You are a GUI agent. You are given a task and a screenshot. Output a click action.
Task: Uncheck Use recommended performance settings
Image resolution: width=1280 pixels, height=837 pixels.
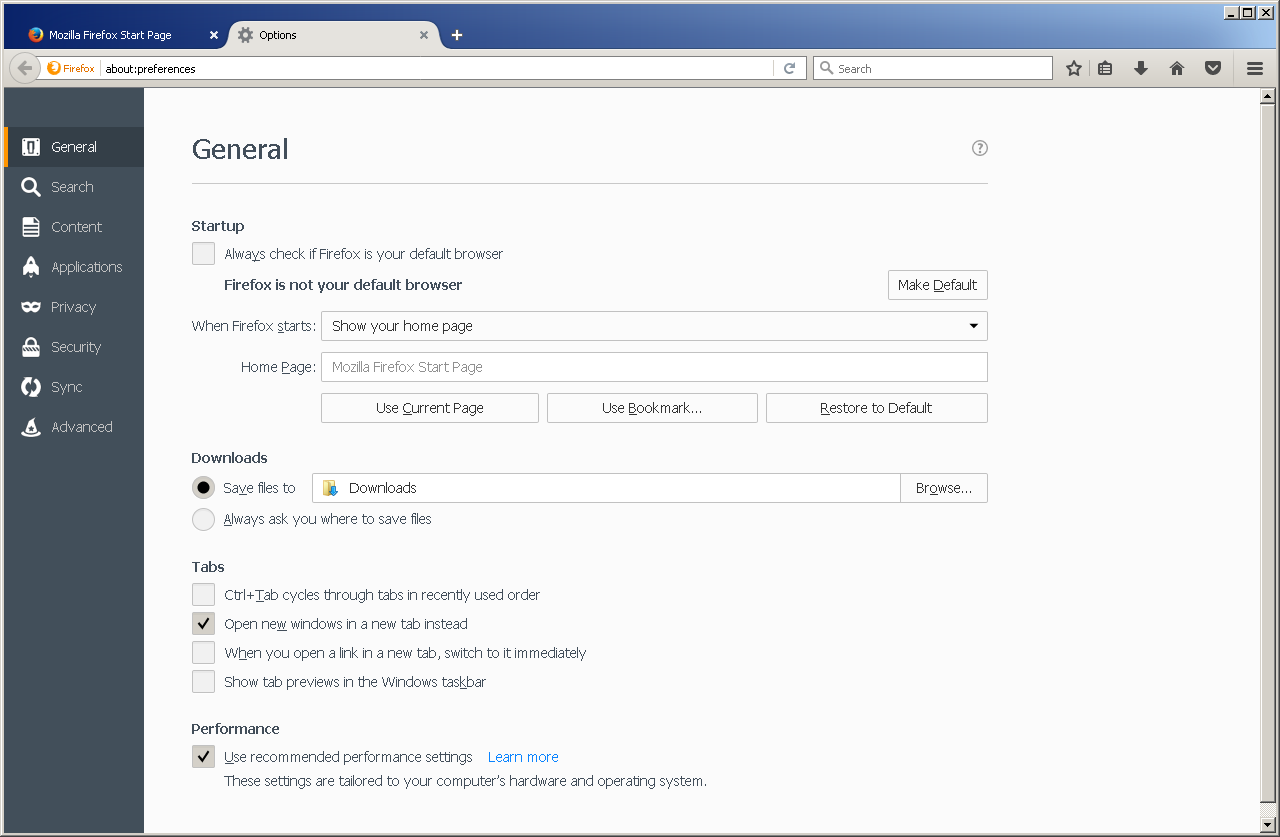(203, 757)
